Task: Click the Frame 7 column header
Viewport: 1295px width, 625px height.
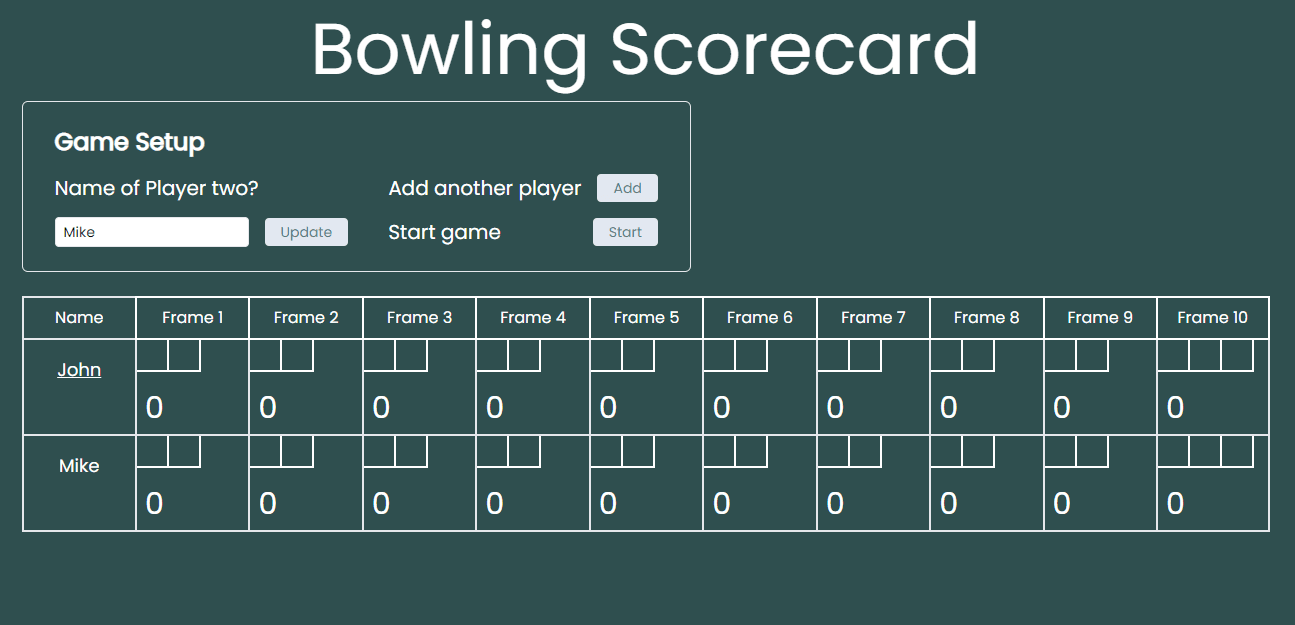Action: [873, 317]
